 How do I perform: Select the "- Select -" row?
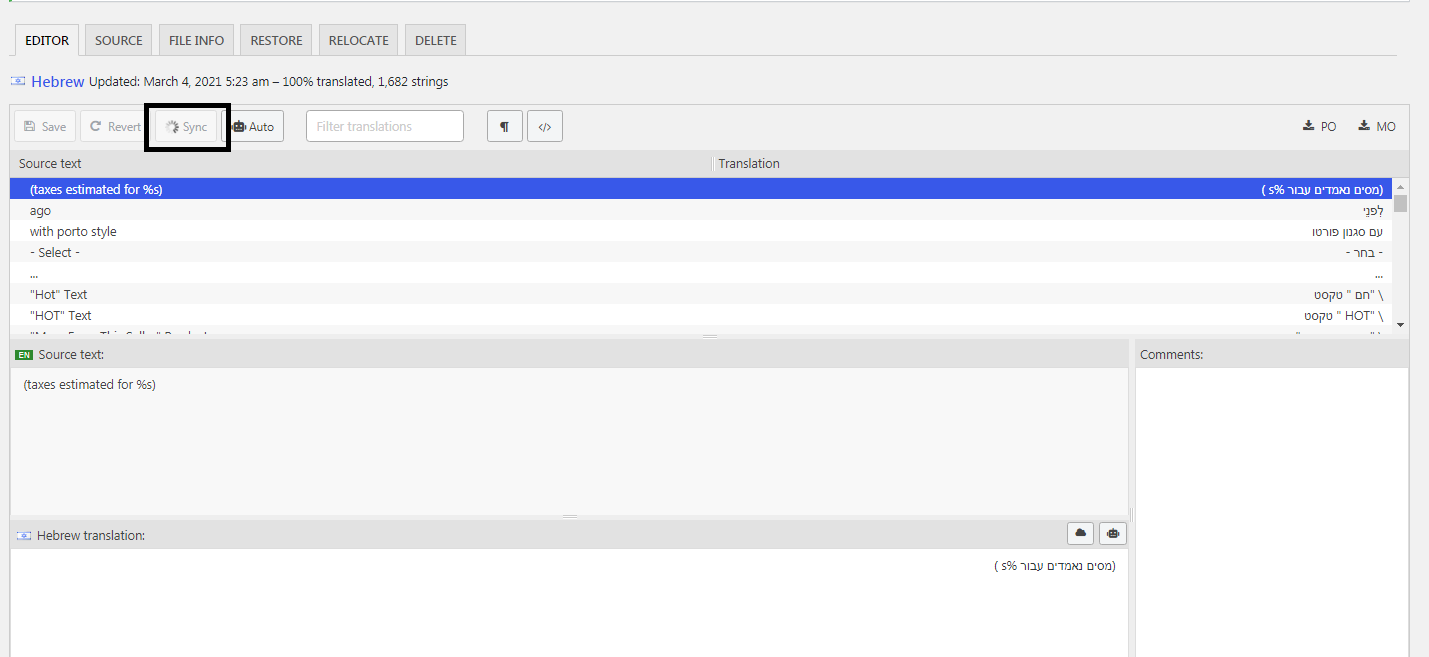[x=700, y=252]
